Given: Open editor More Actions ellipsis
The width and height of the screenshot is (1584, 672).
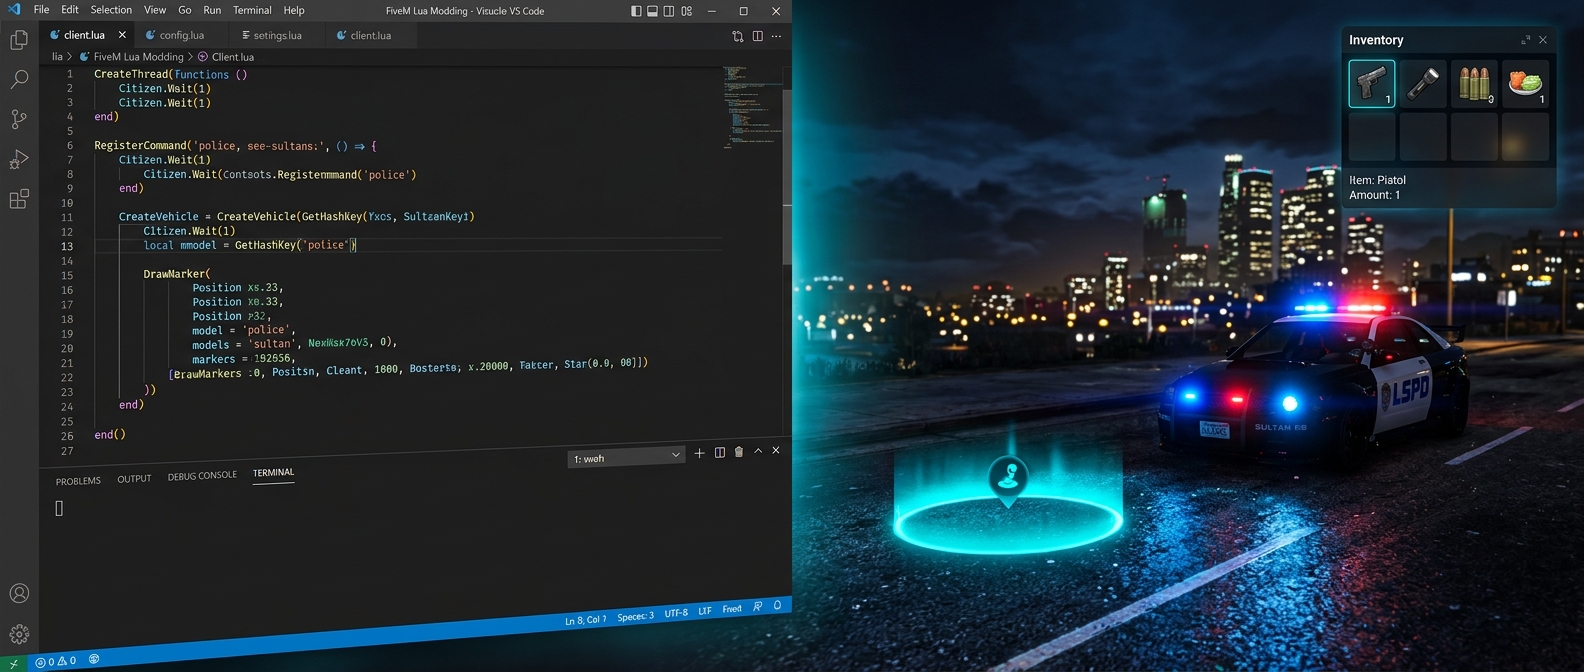Looking at the screenshot, I should click(x=776, y=36).
